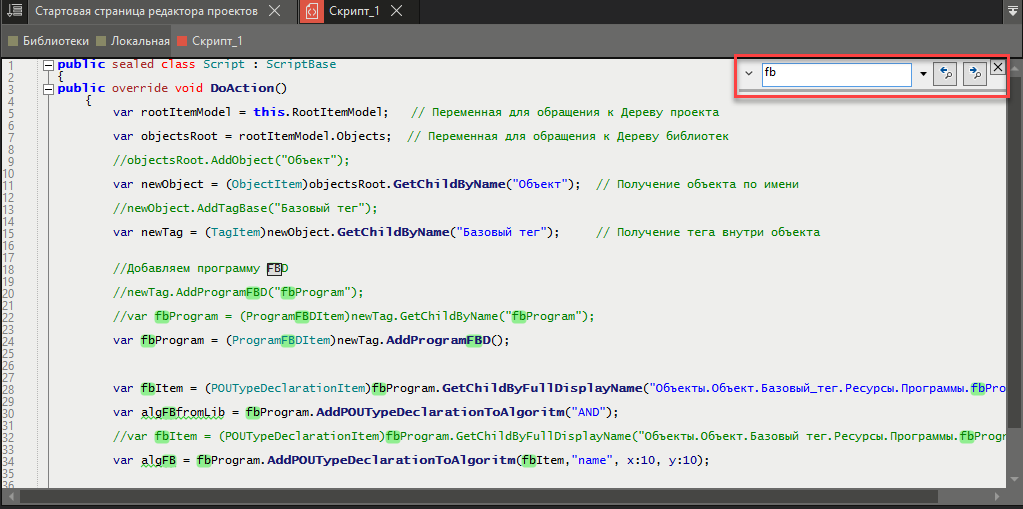Select the Локальная breadcrumb item
Image resolution: width=1023 pixels, height=509 pixels.
139,41
